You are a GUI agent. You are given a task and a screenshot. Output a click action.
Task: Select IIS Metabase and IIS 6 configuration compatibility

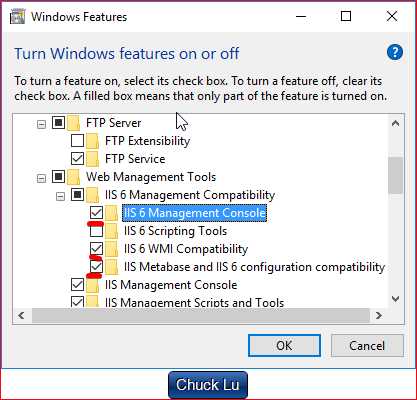254,267
